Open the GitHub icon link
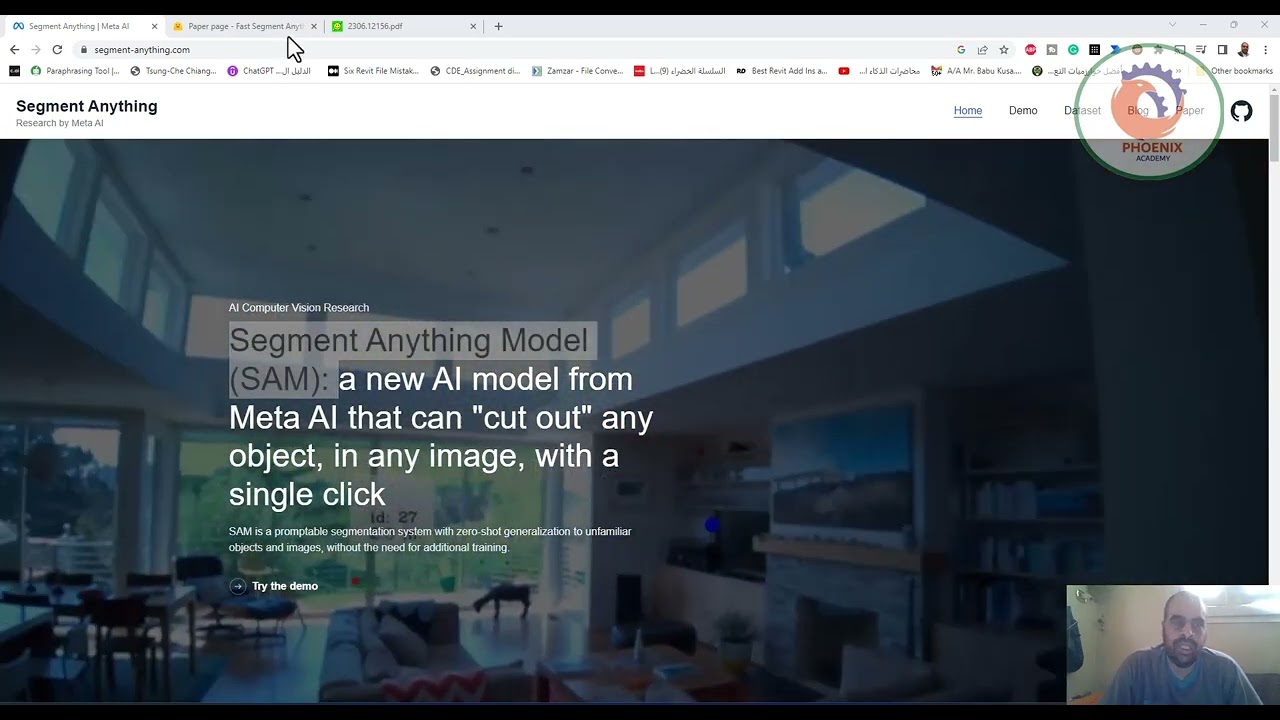 [1241, 111]
